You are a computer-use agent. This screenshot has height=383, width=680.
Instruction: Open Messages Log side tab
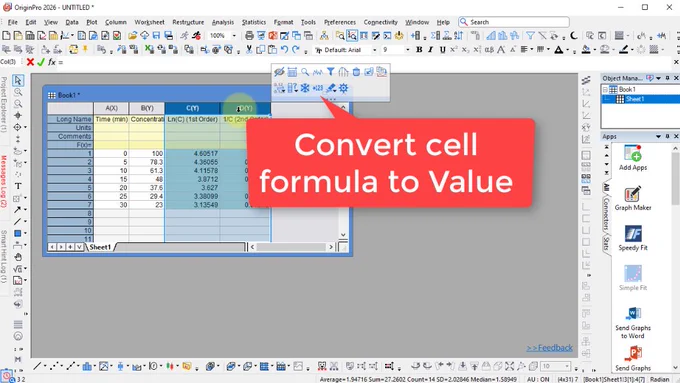[4, 181]
